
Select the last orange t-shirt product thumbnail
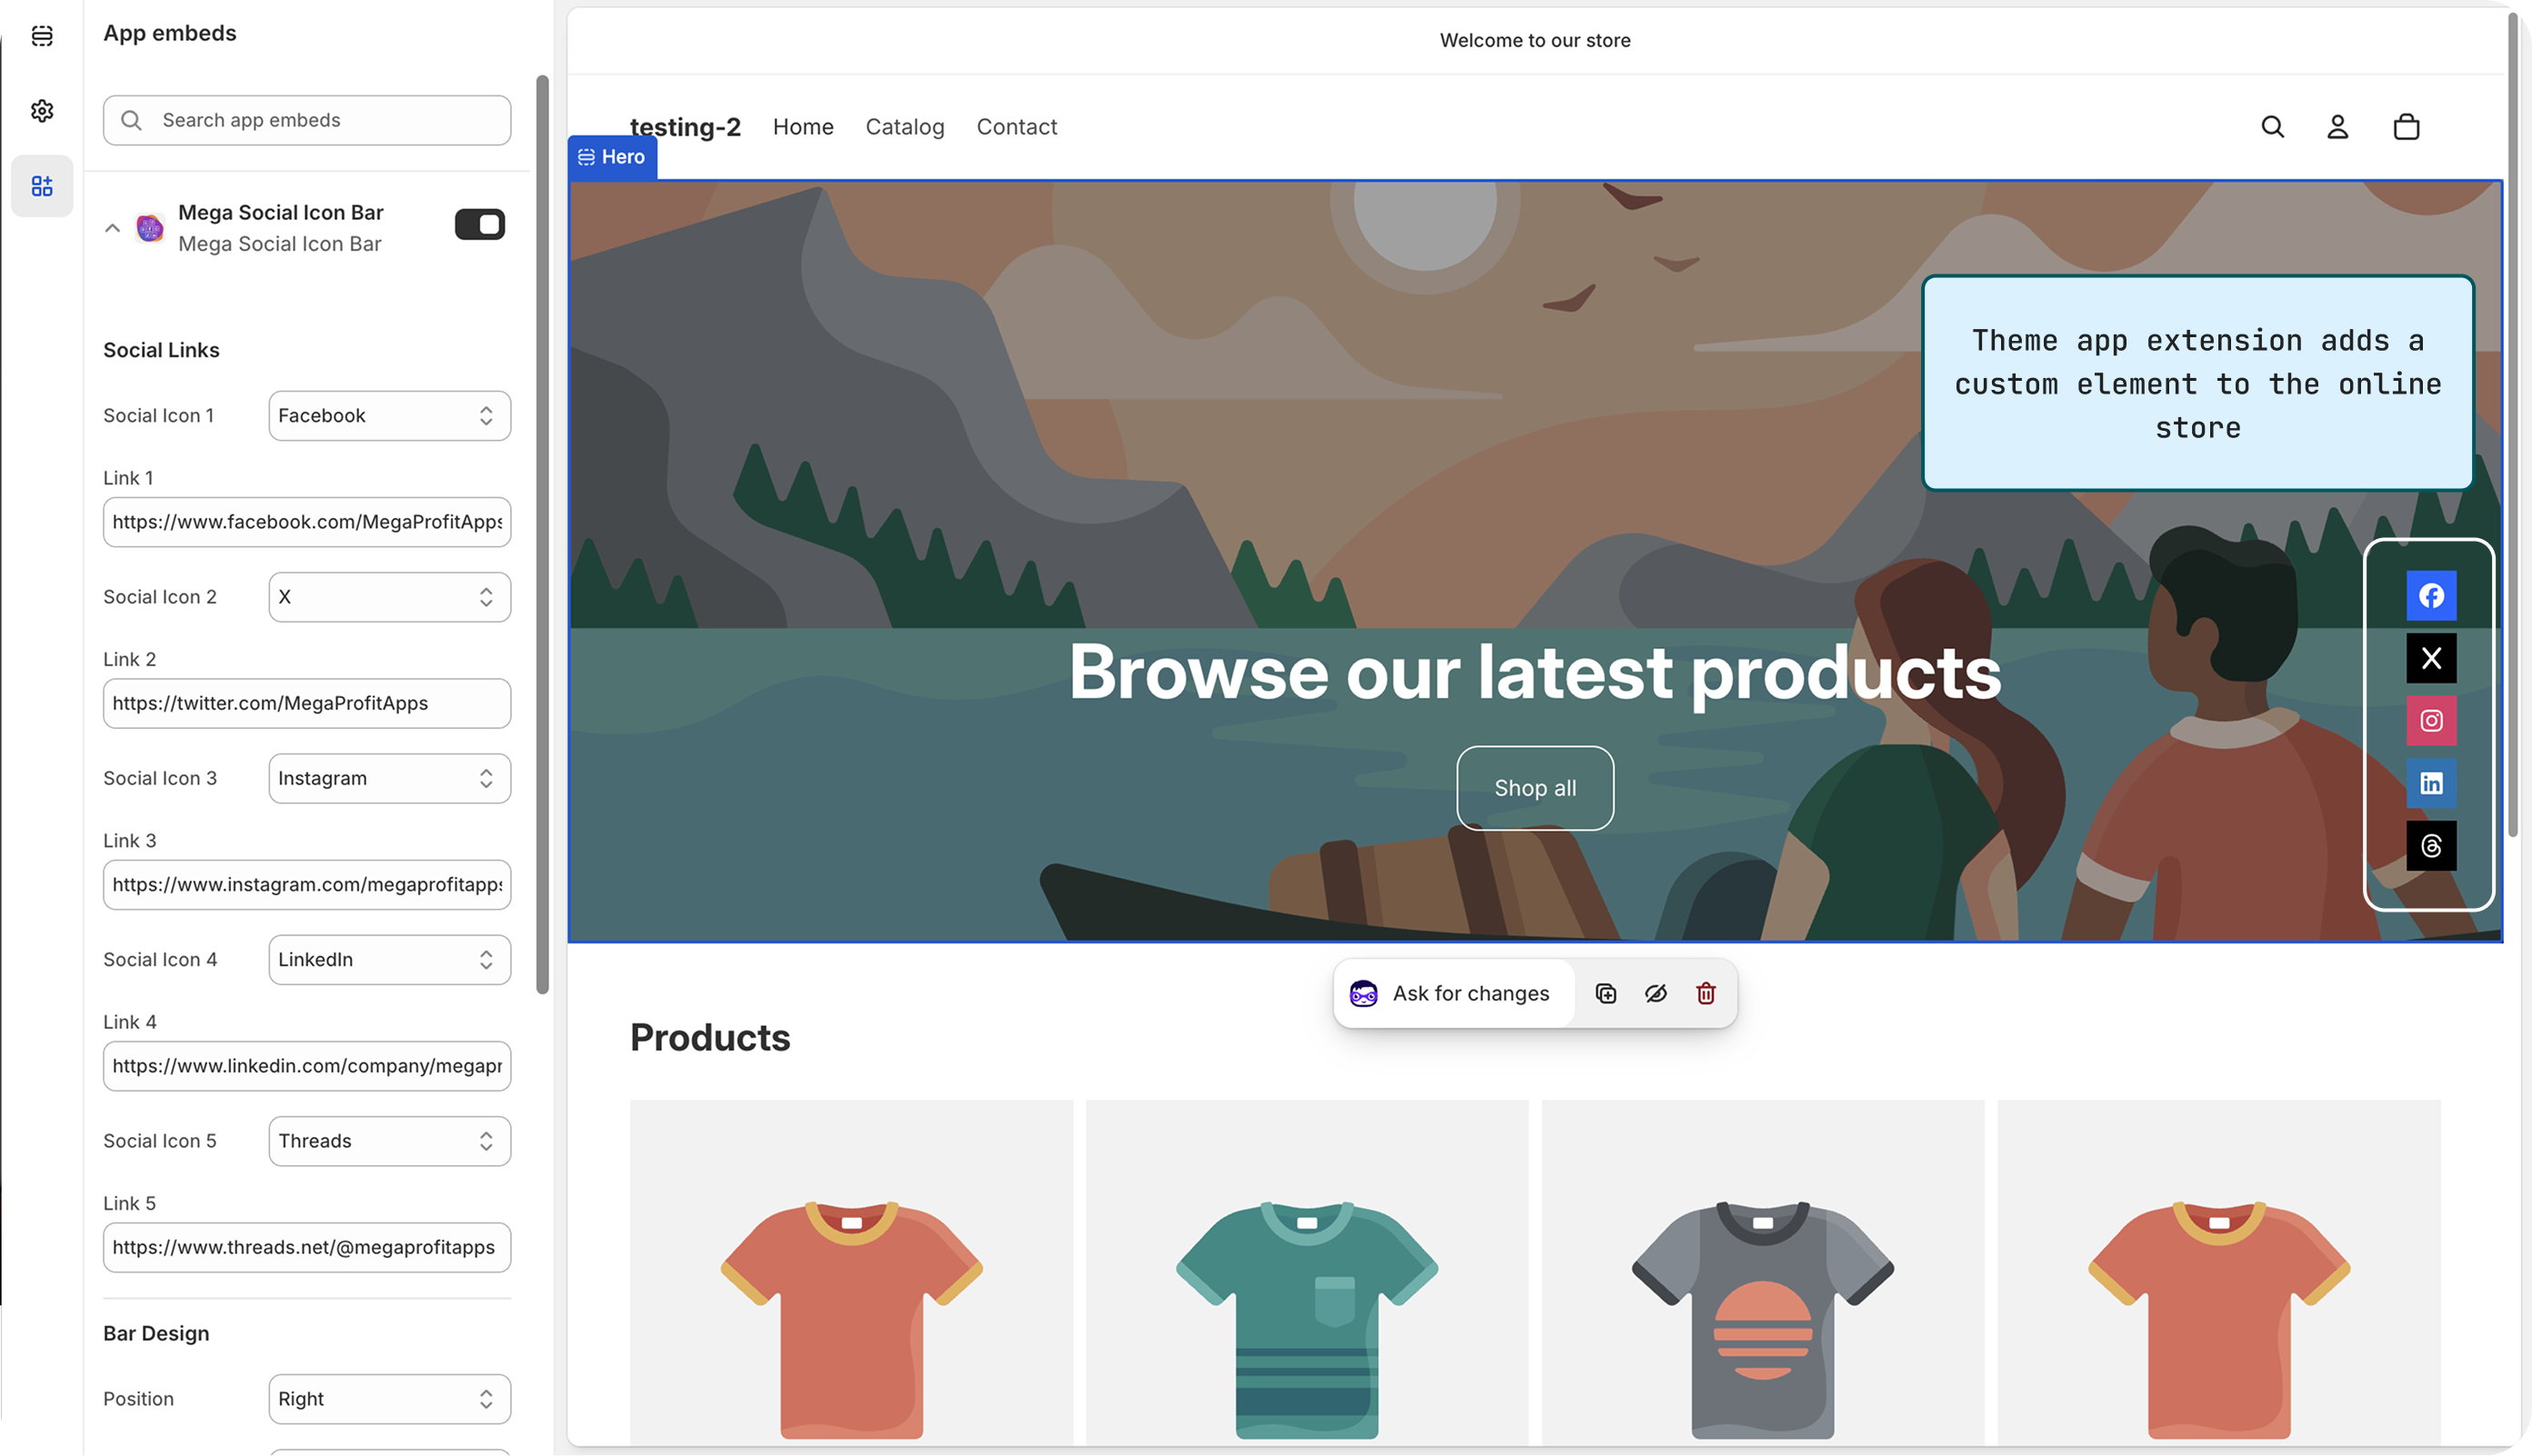2219,1273
